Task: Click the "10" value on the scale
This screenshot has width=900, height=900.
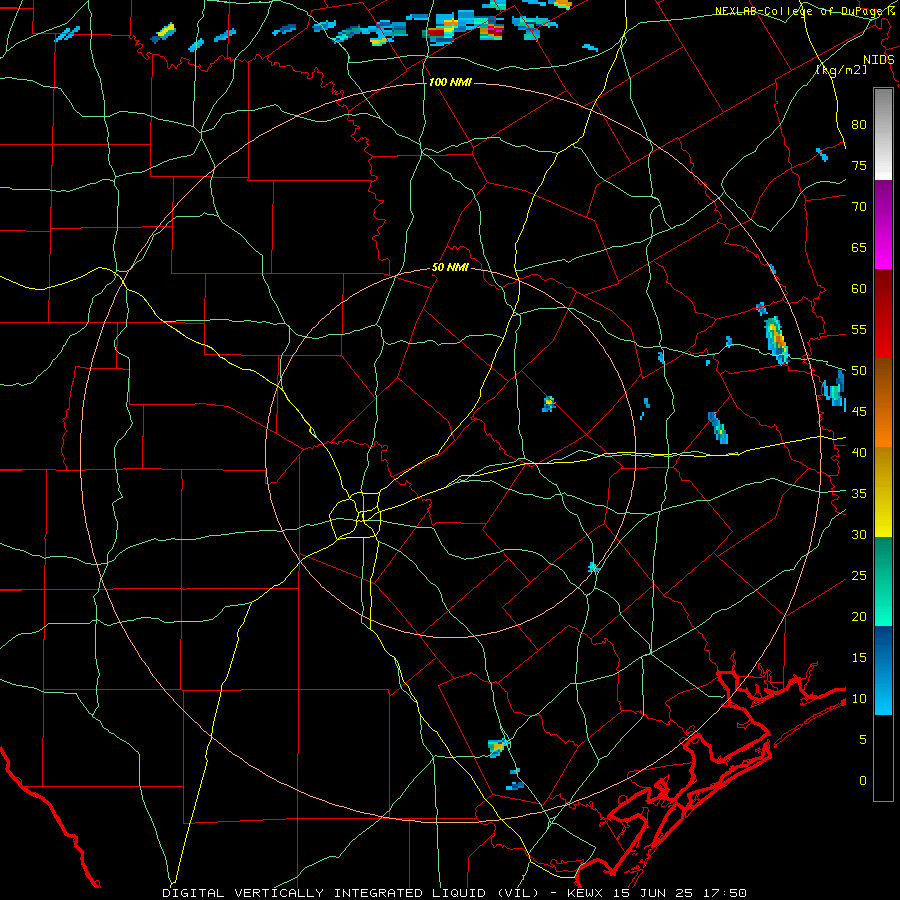Action: 859,699
